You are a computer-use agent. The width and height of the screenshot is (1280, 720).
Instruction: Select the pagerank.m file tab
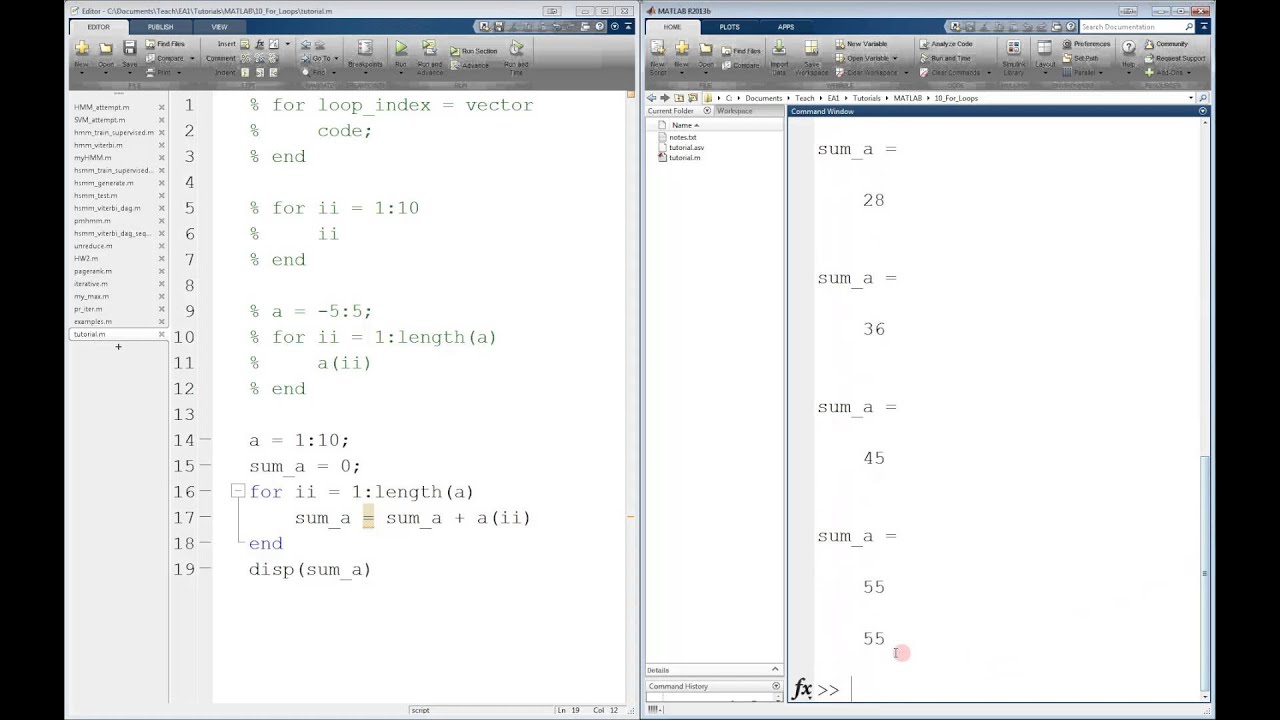coord(93,271)
